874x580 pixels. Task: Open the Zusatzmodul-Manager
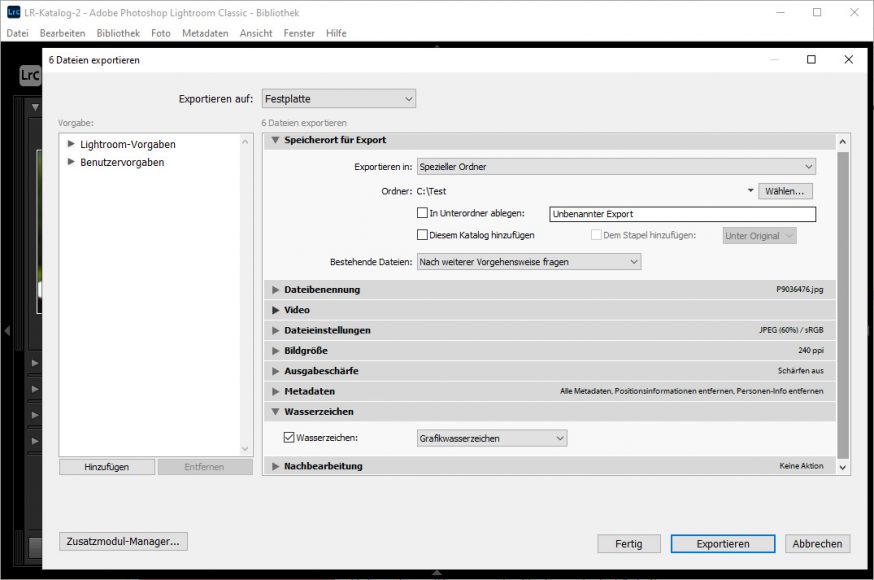click(123, 542)
